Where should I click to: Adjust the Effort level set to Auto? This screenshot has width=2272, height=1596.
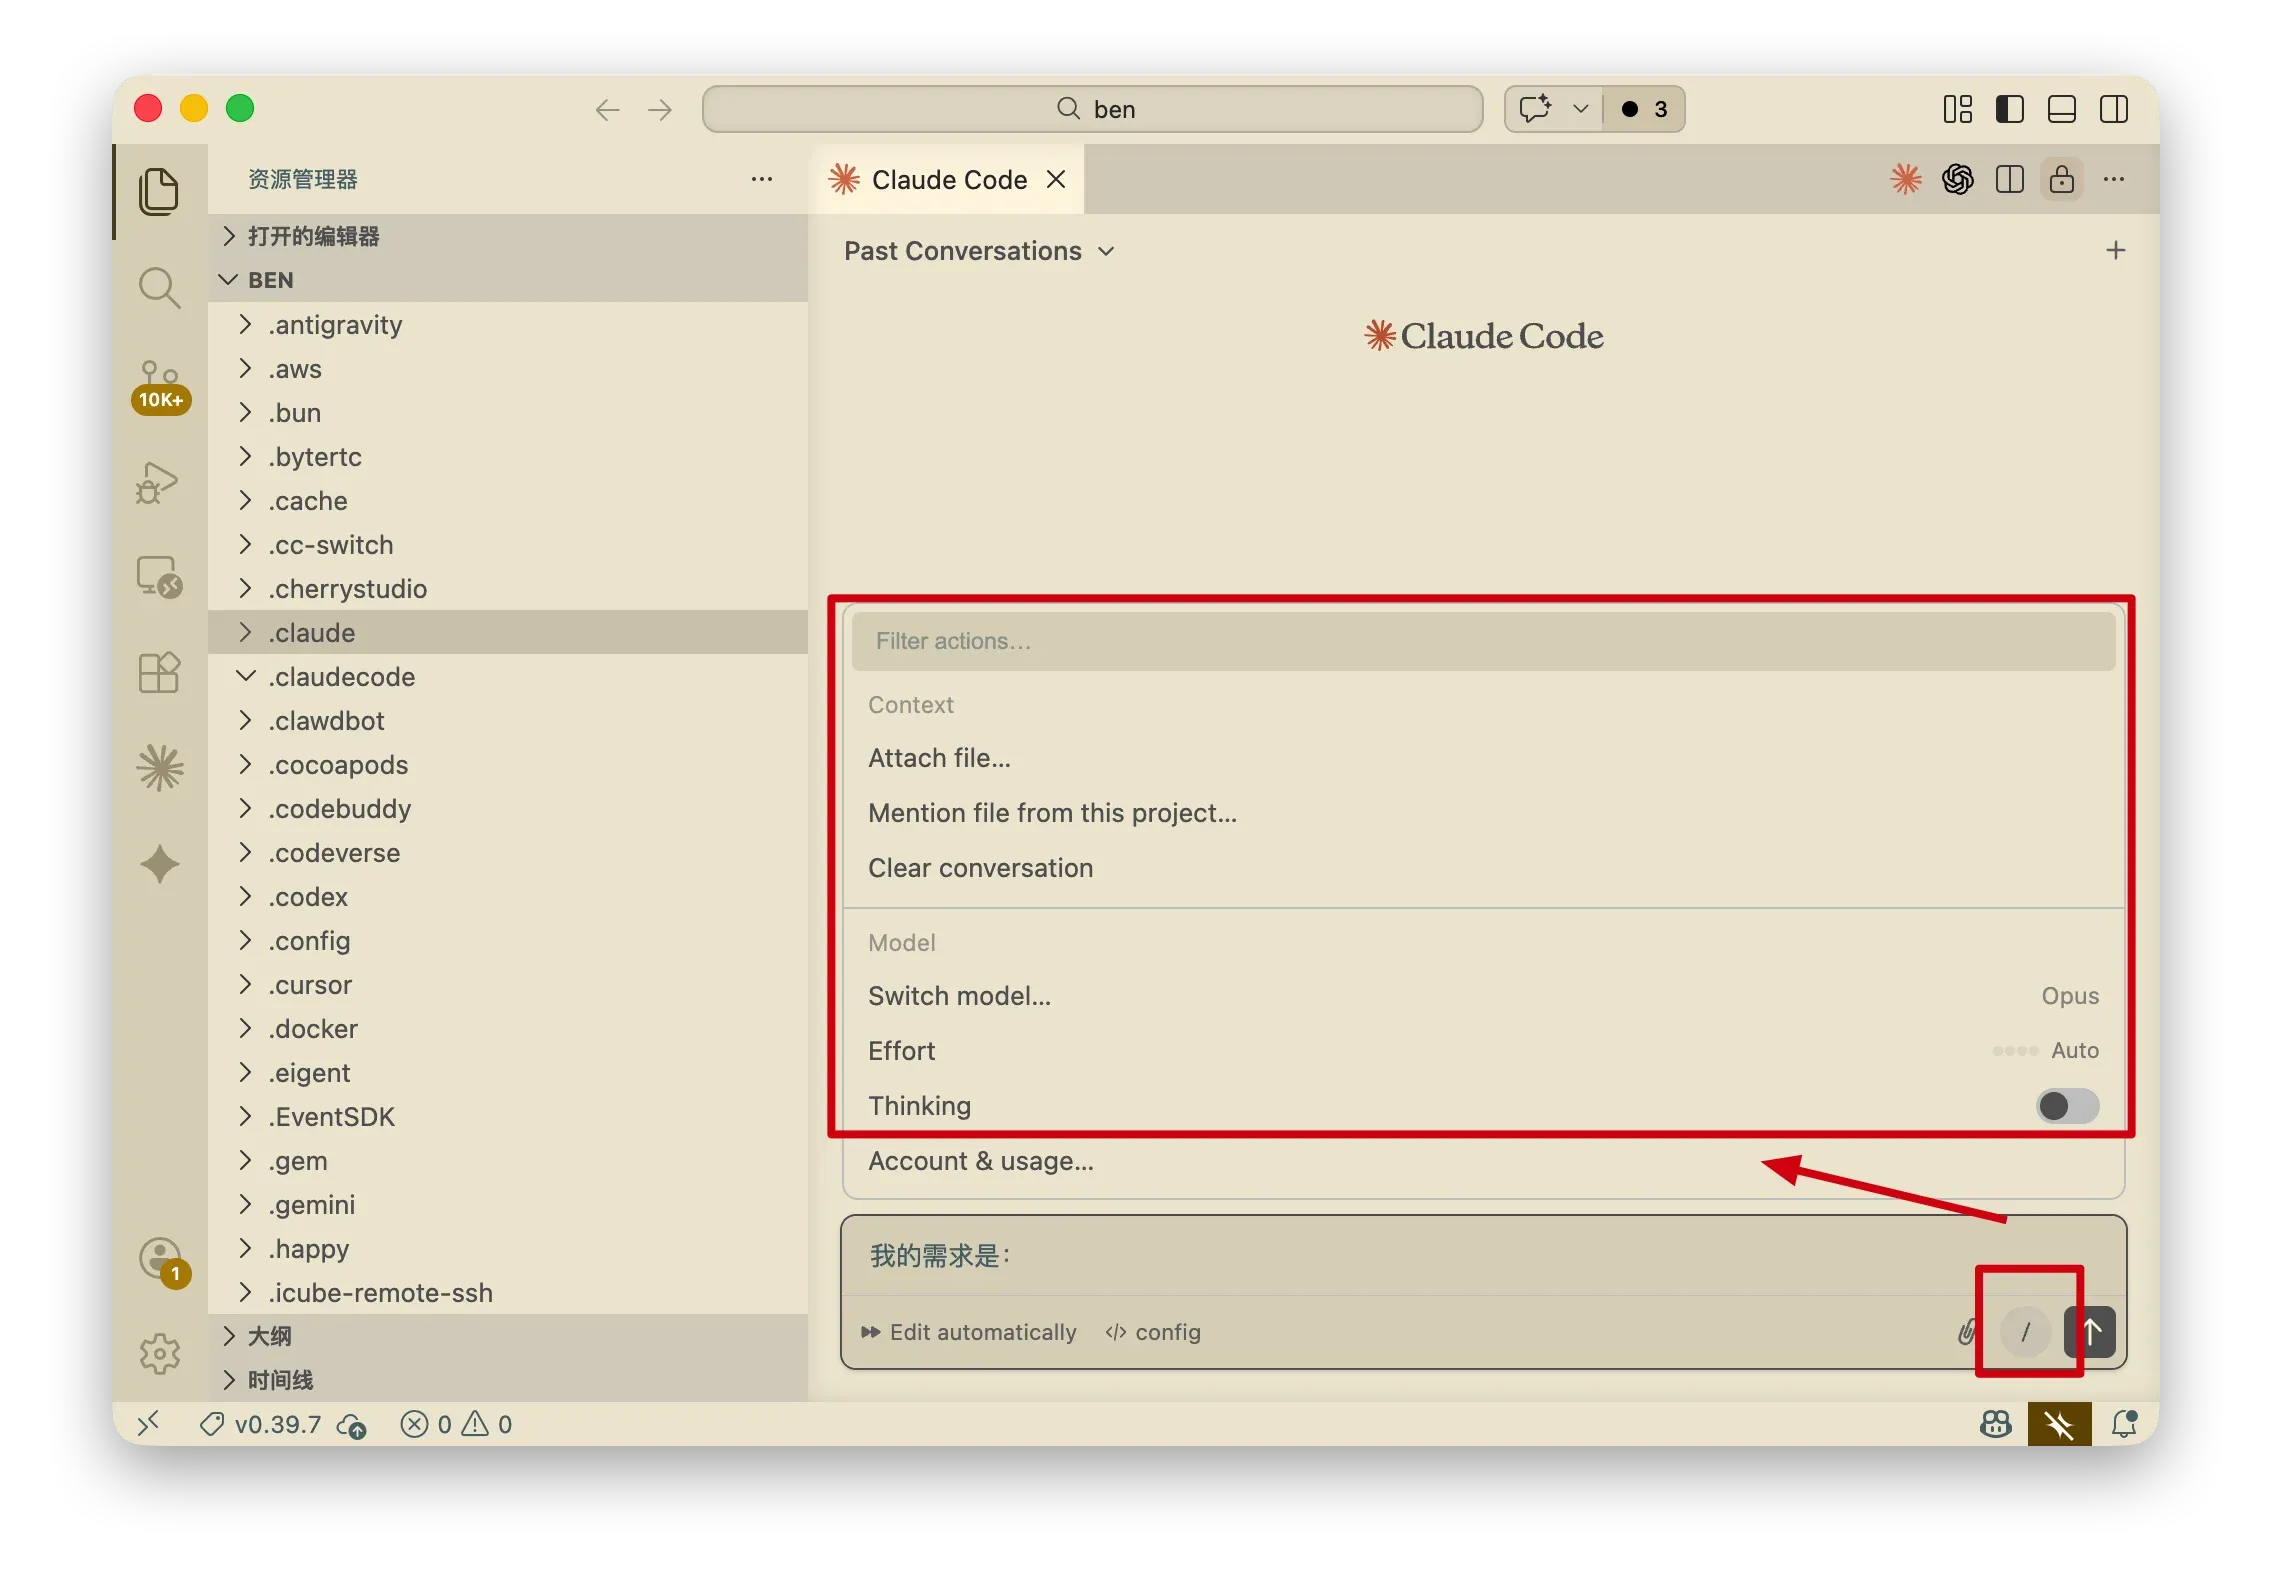pos(1484,1051)
